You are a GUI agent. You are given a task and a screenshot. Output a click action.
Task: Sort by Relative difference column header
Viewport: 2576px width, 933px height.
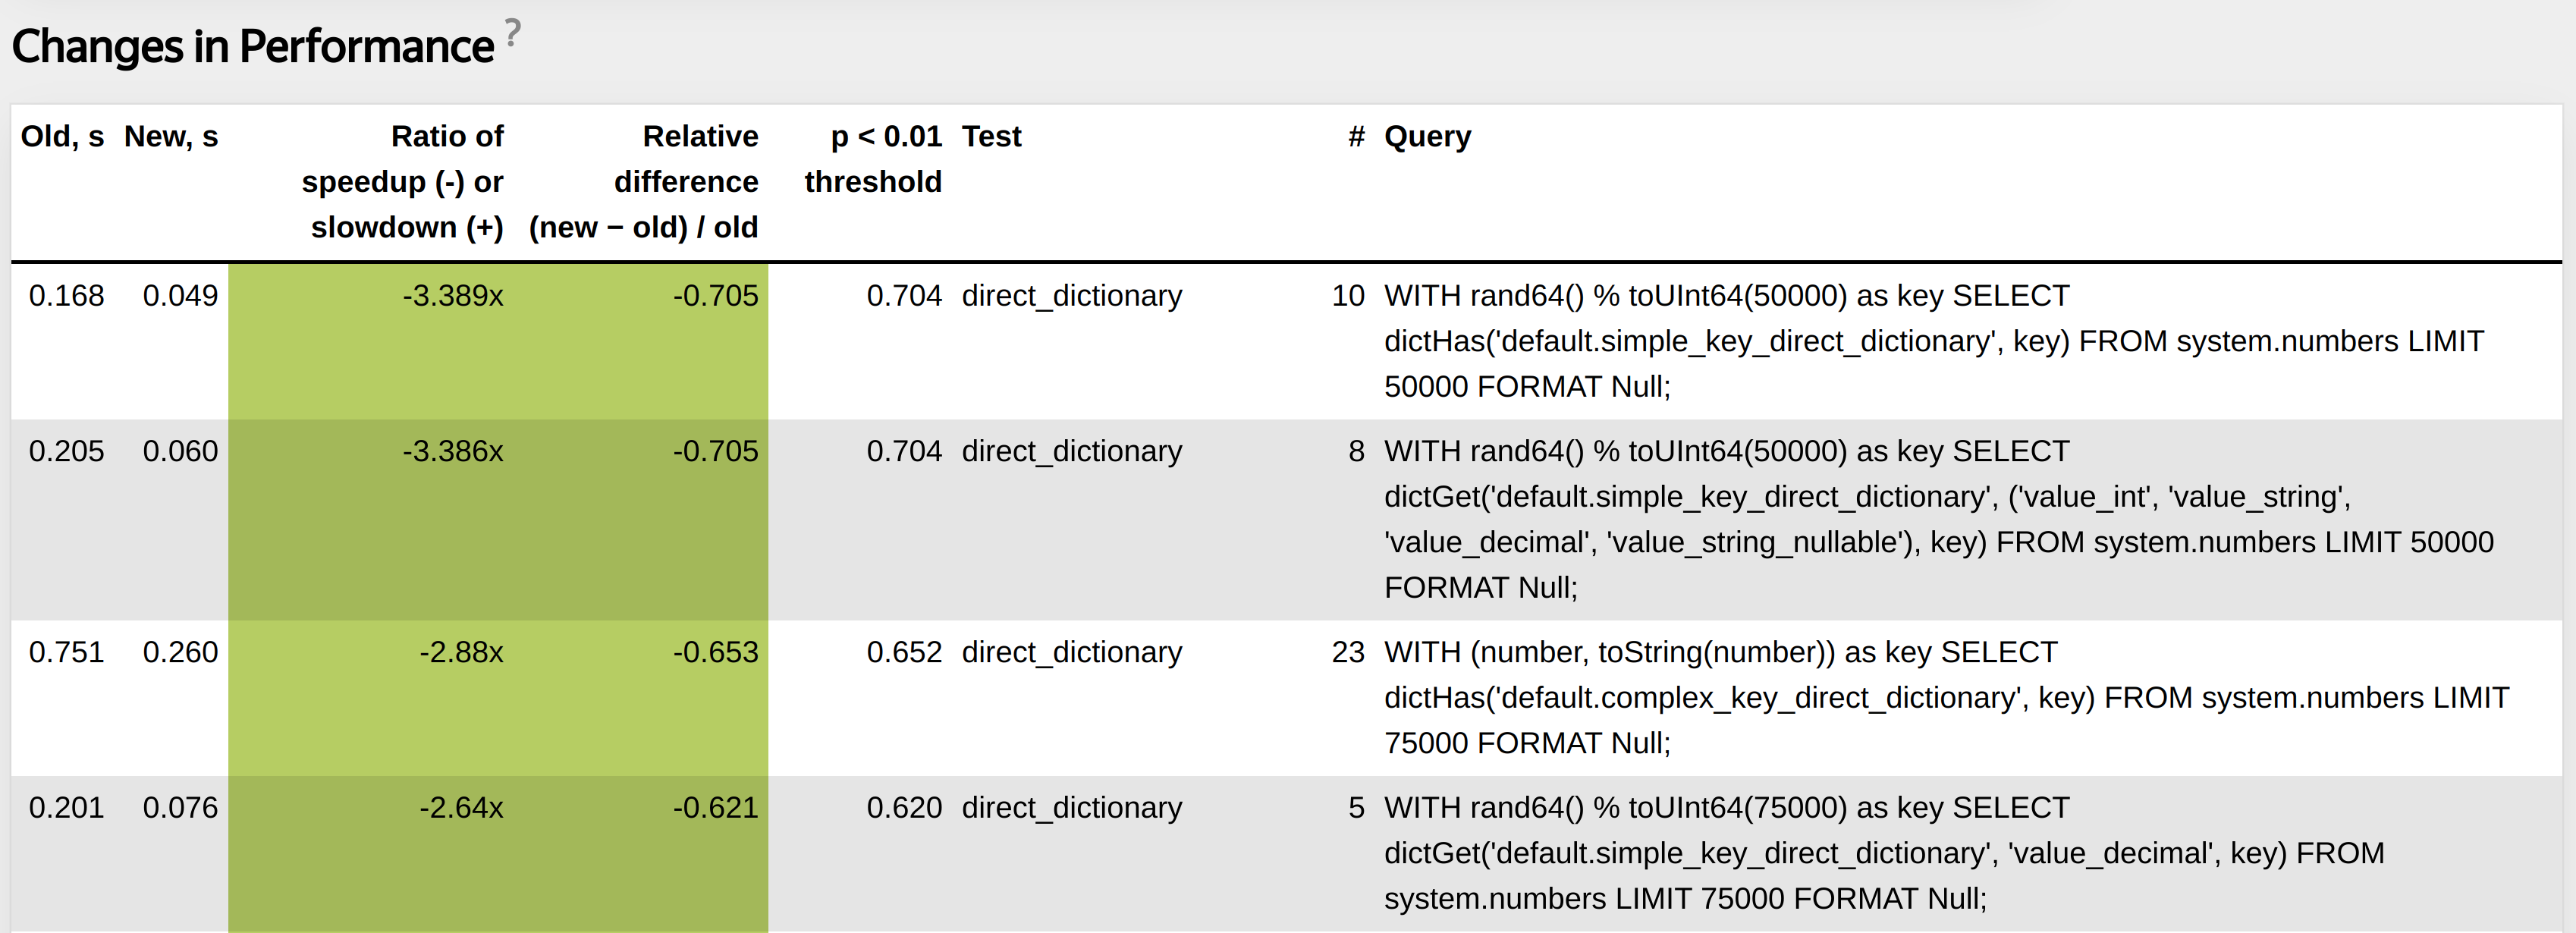pos(643,182)
